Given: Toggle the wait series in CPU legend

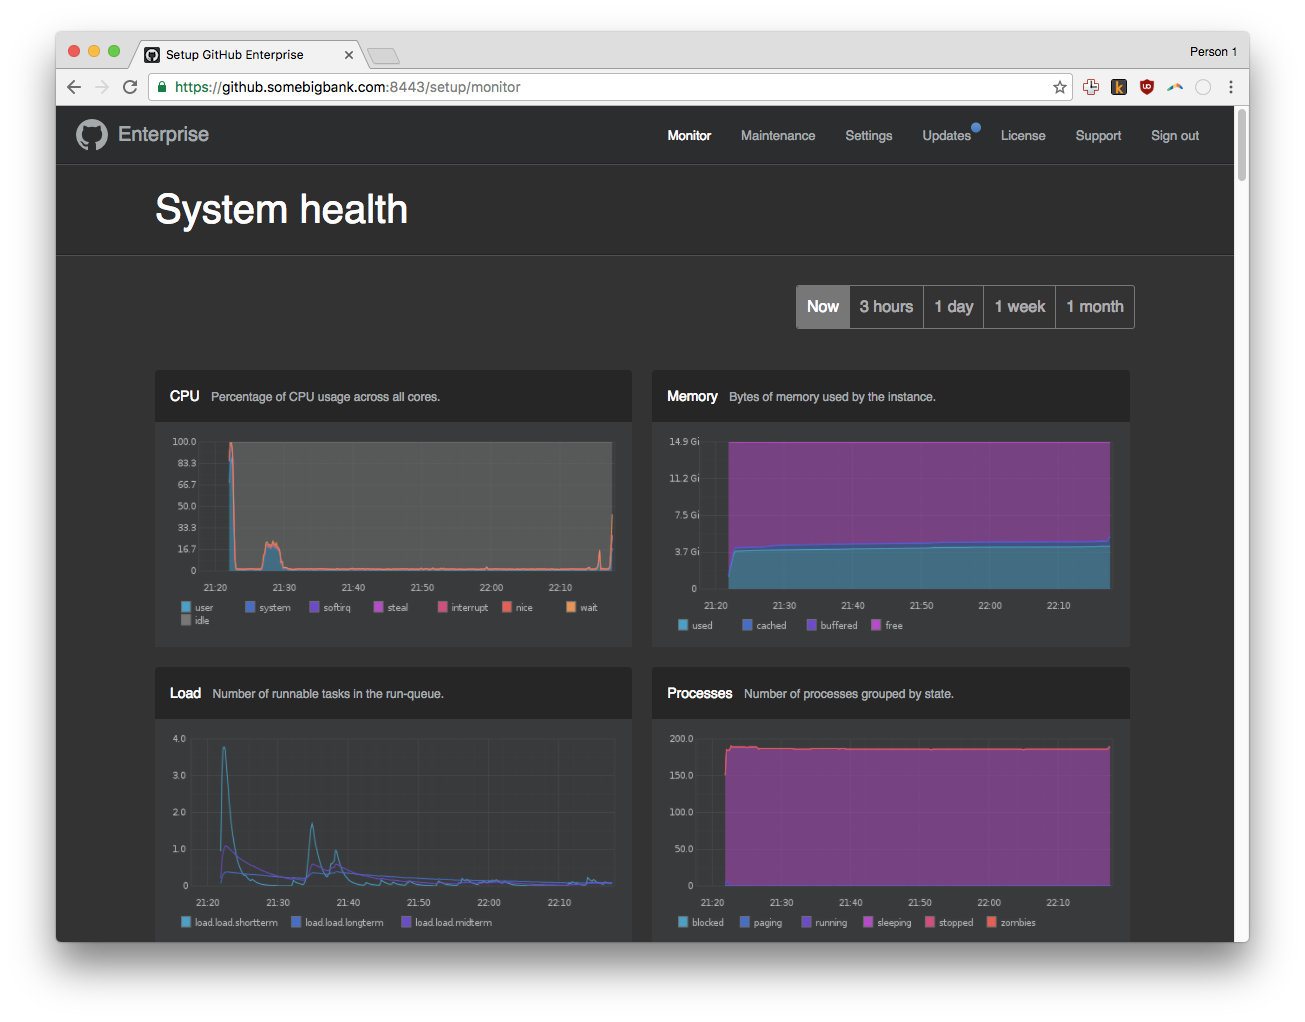Looking at the screenshot, I should click(x=582, y=607).
